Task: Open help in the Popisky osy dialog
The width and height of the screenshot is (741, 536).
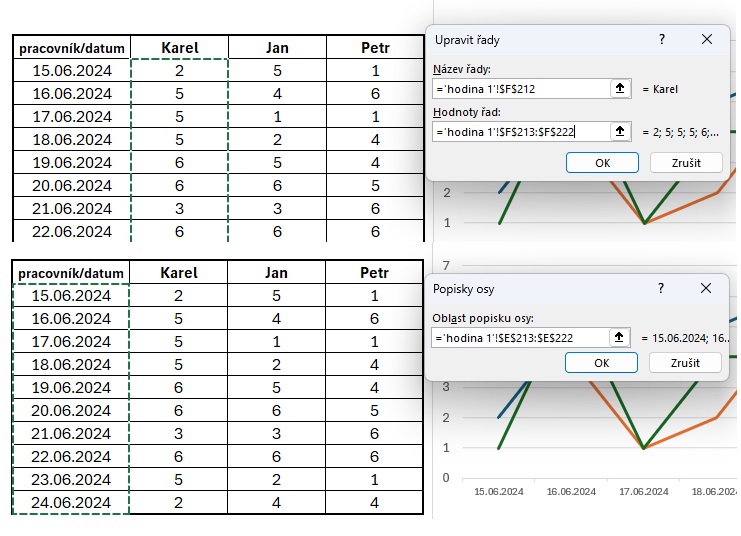Action: (x=661, y=288)
